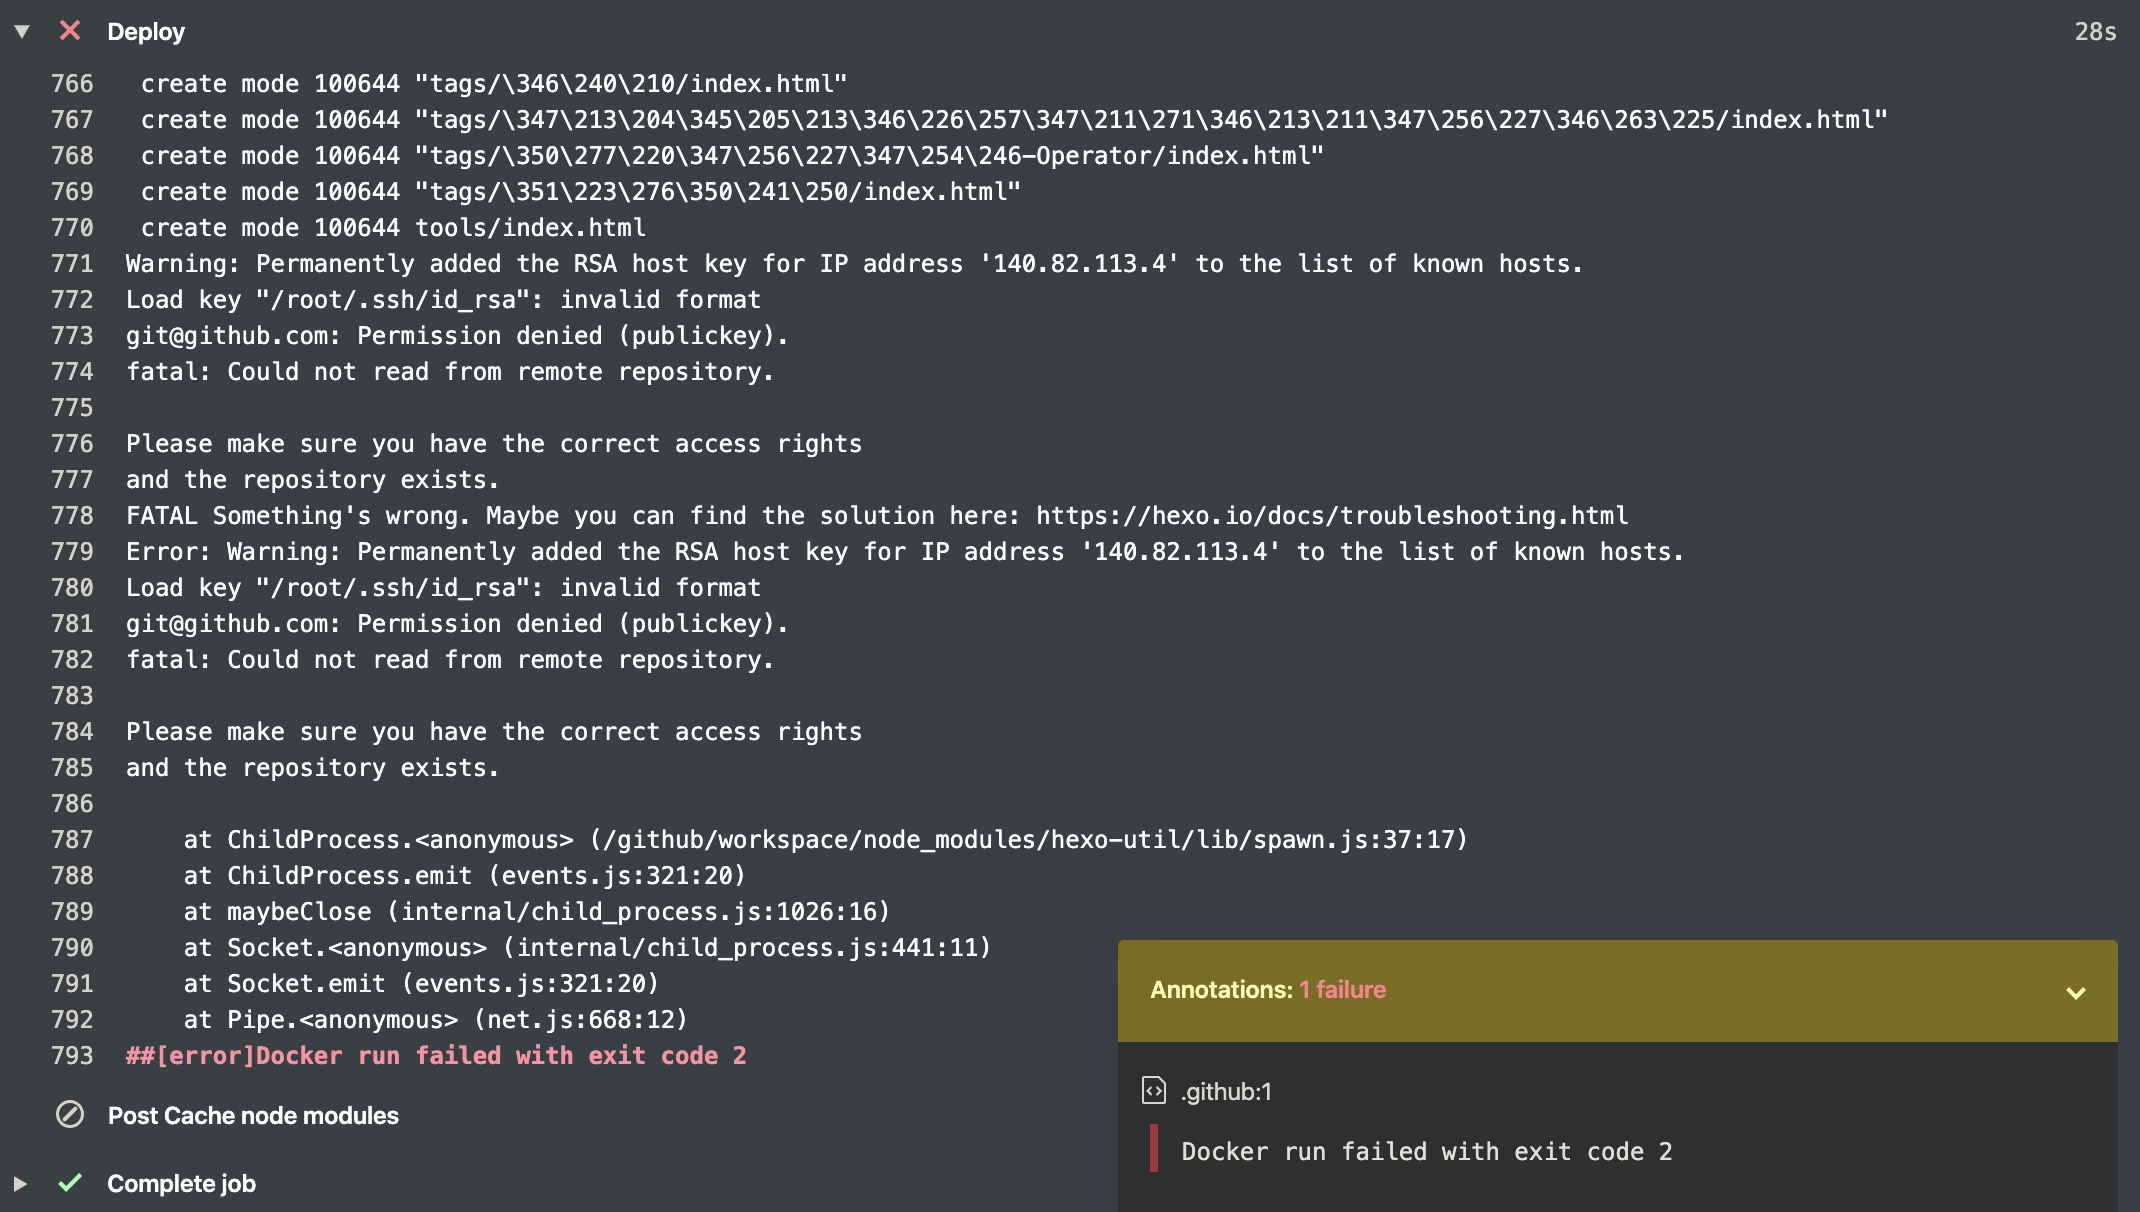Select the ##[error]Docker run failed log line
This screenshot has height=1212, width=2140.
coord(436,1056)
